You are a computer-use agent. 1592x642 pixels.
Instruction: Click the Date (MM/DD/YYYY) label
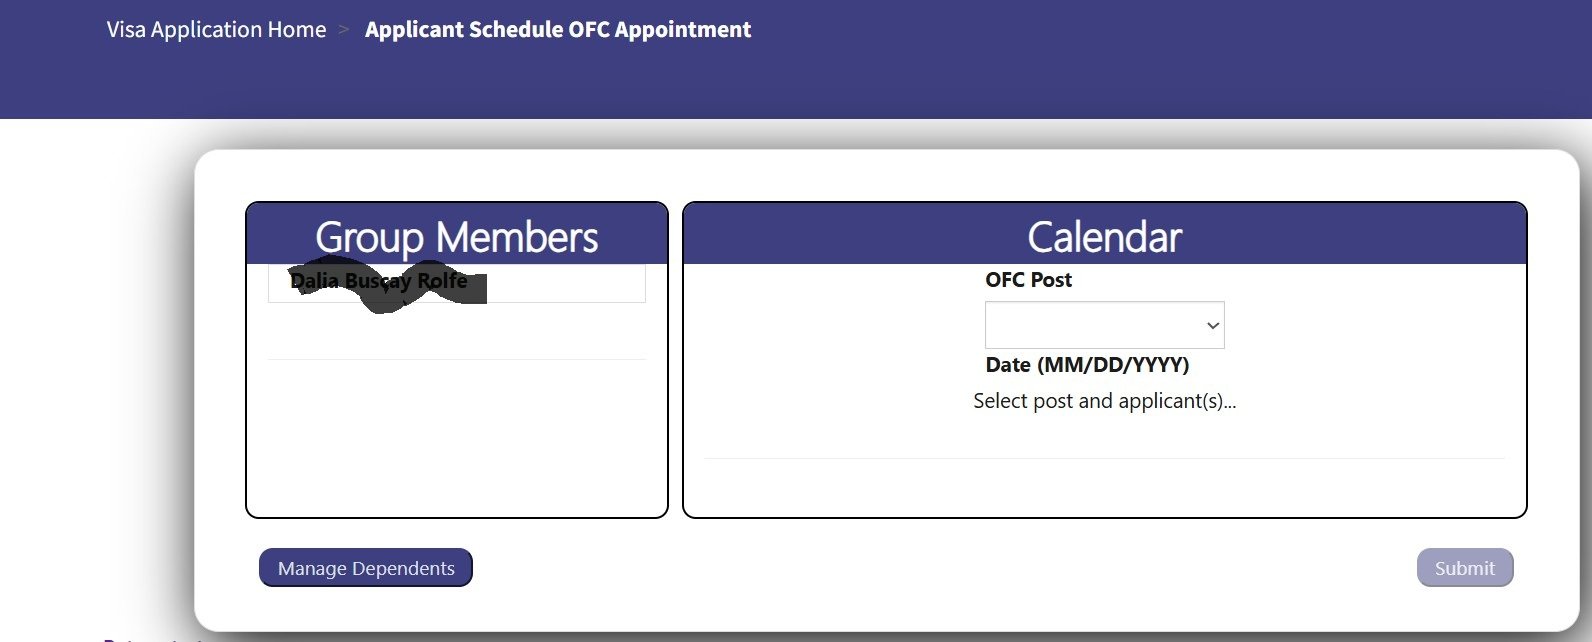pos(1087,365)
